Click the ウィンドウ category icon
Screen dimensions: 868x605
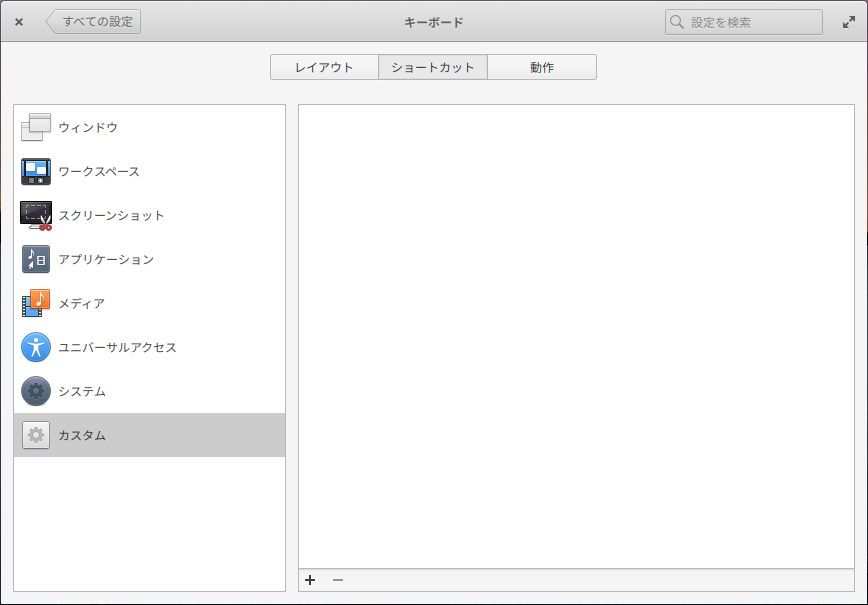(x=36, y=127)
